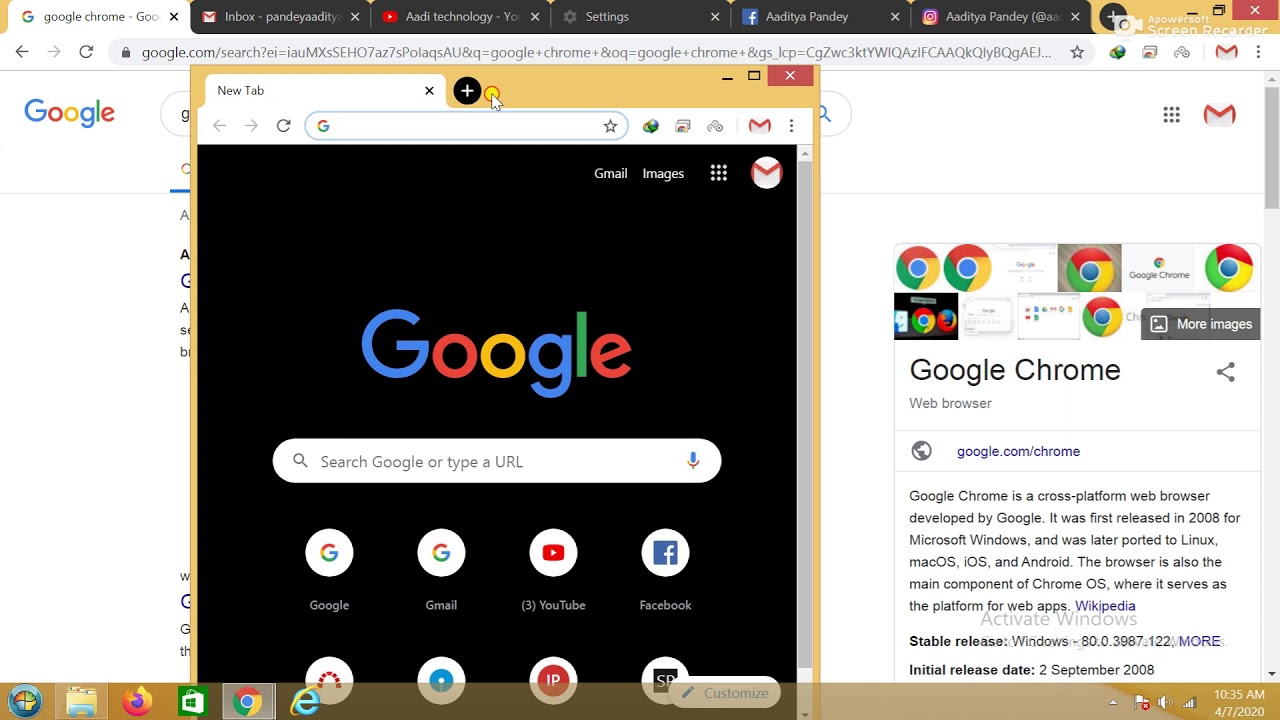
Task: Click the cloud extension icon in front window toolbar
Action: 715,126
